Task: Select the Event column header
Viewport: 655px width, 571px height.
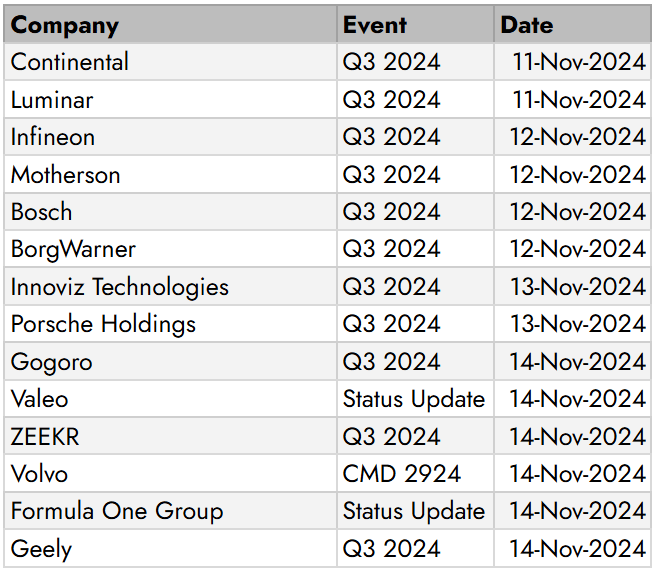Action: [x=415, y=24]
